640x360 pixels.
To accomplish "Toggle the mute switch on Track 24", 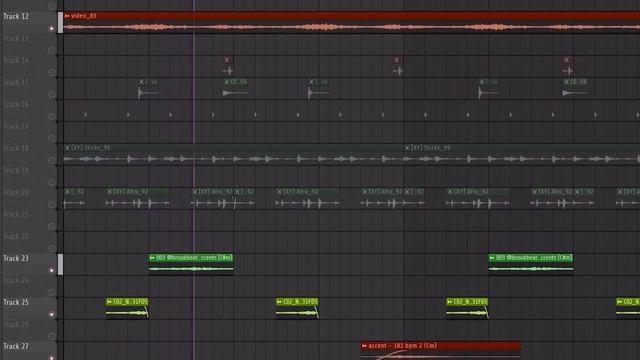I will (51, 292).
